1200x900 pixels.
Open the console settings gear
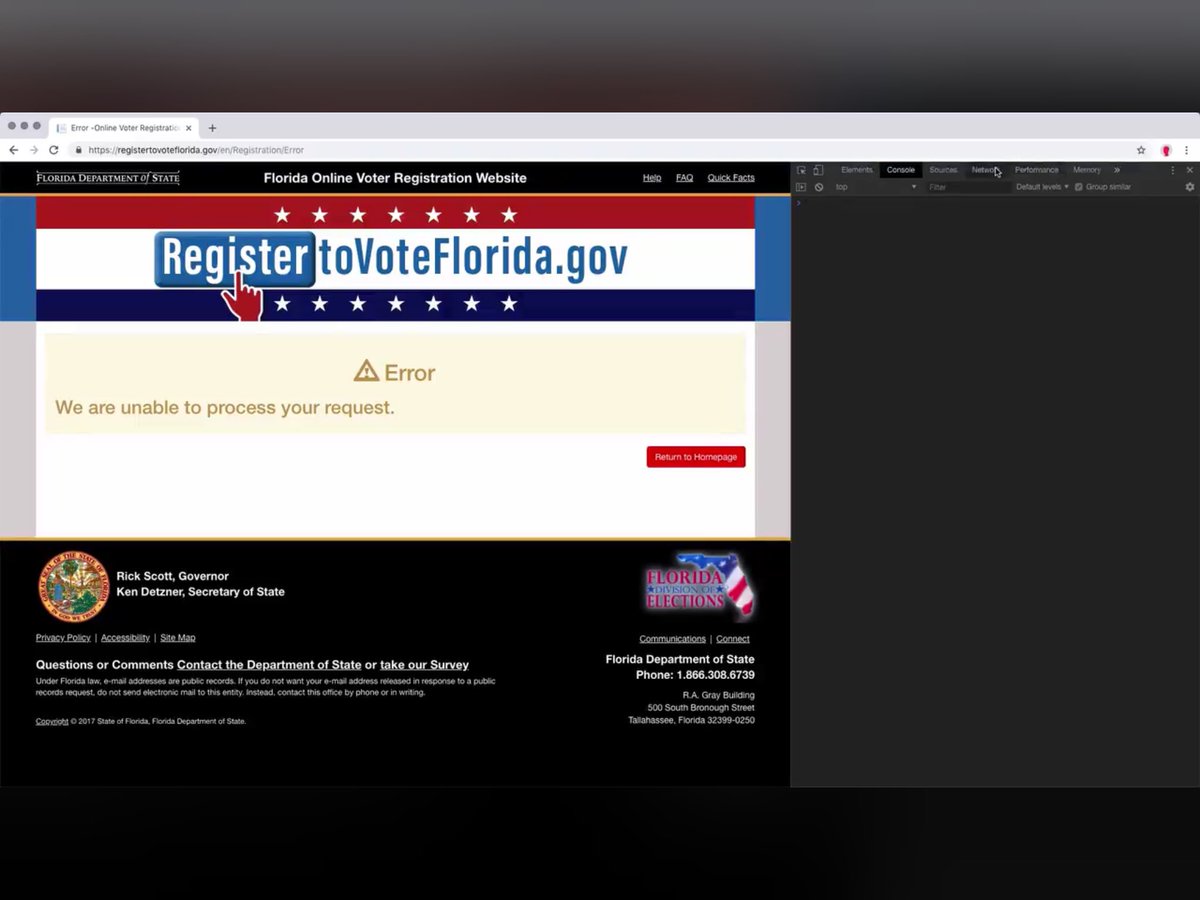1190,187
